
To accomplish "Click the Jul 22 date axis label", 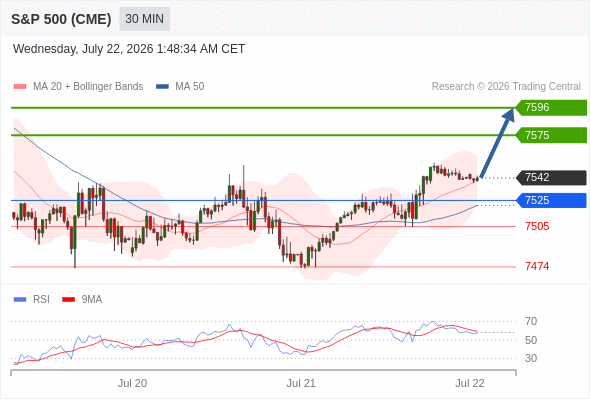I will (x=470, y=383).
